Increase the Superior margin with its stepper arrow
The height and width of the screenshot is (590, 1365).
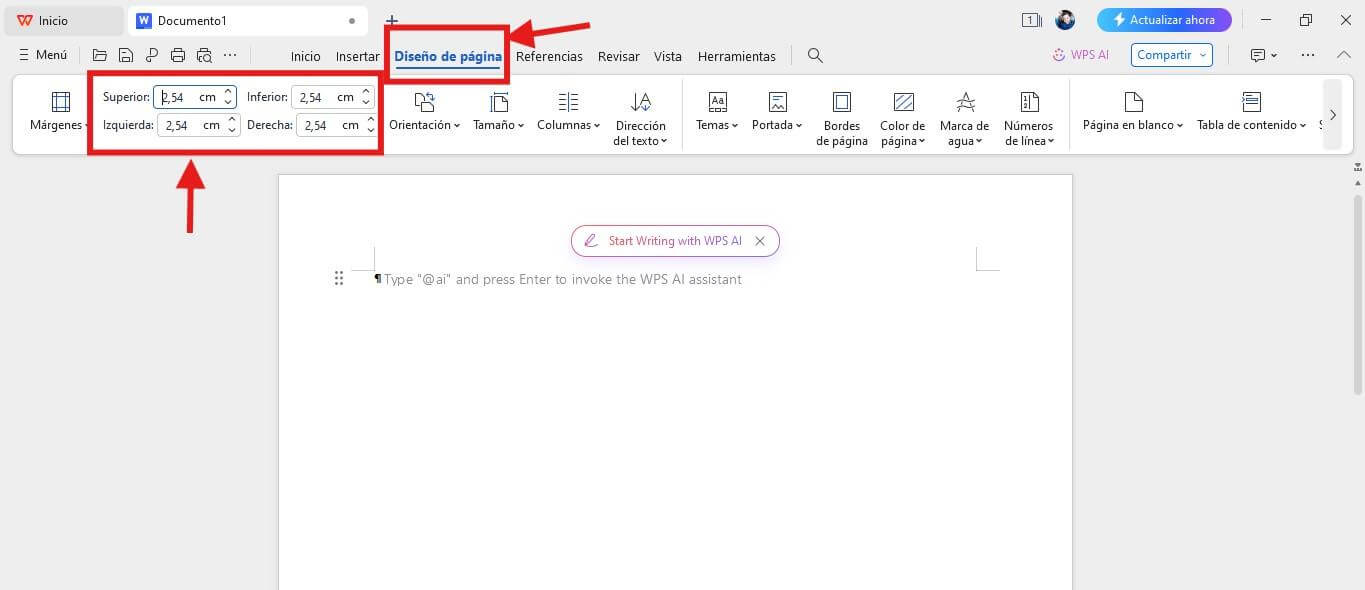pyautogui.click(x=229, y=92)
